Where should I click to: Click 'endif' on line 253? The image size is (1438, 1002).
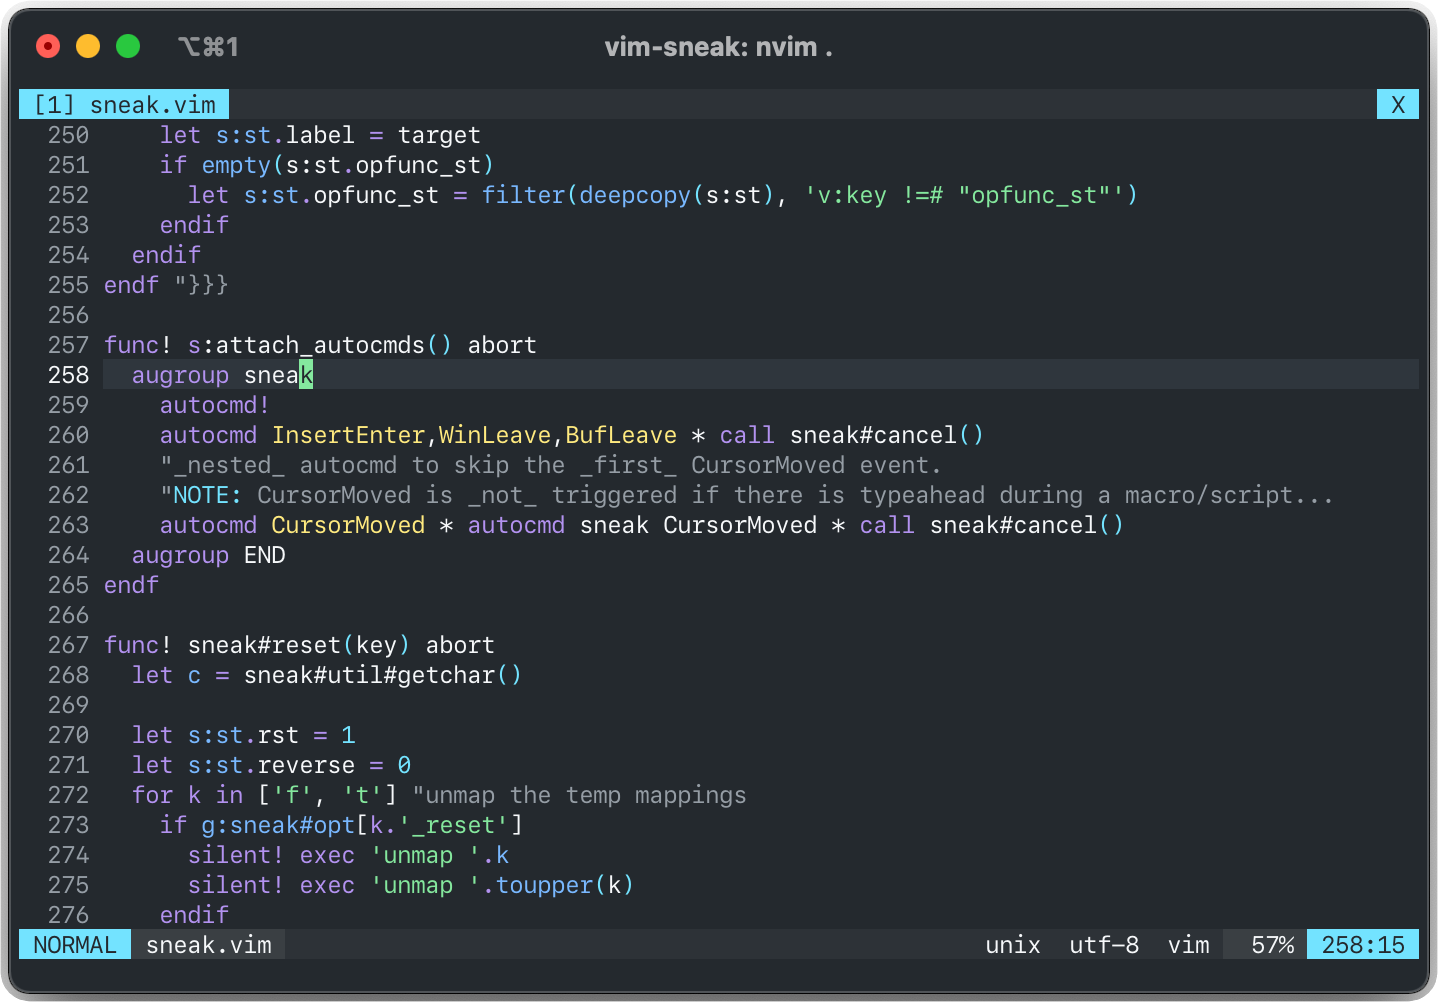194,225
